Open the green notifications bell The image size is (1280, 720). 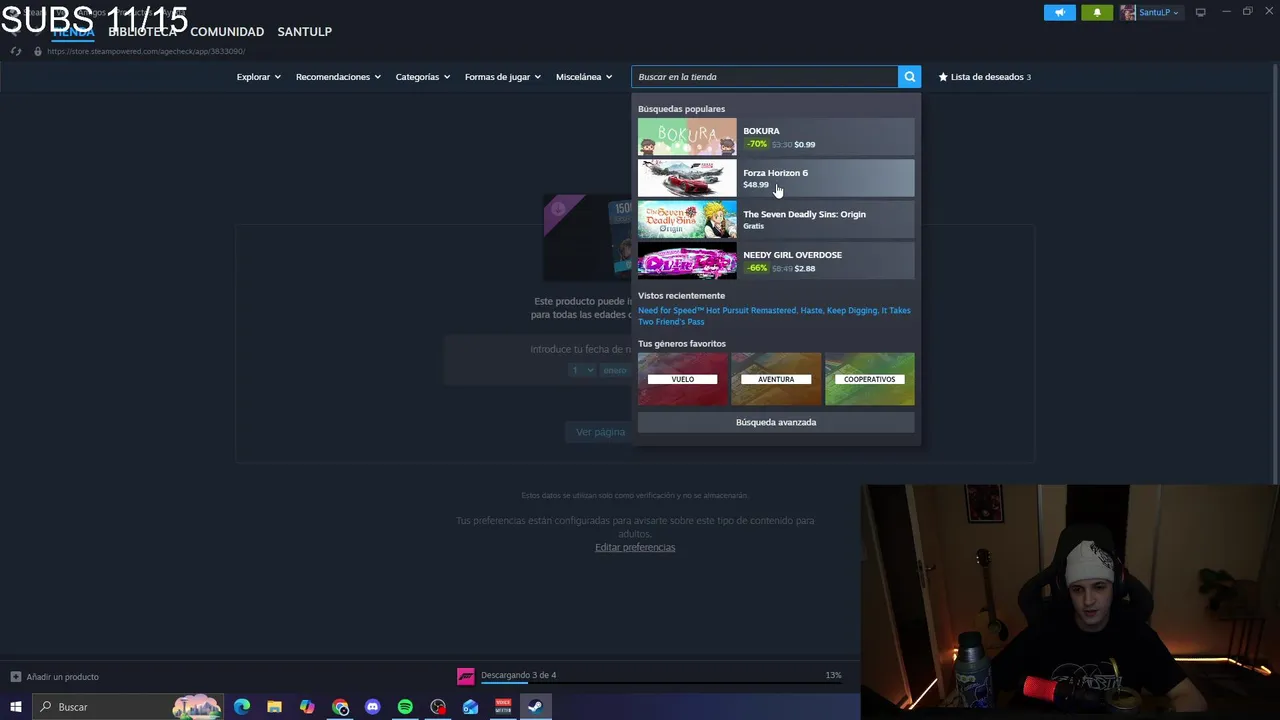pyautogui.click(x=1097, y=12)
